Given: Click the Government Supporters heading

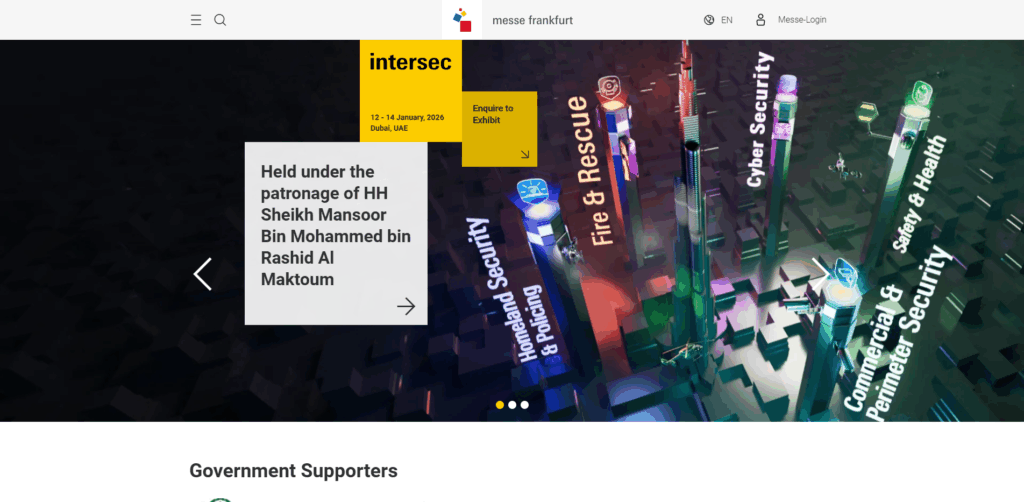Looking at the screenshot, I should 293,471.
